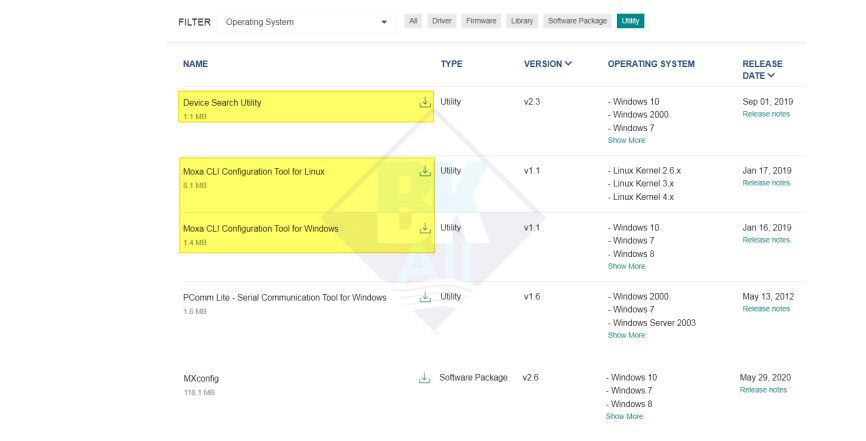The image size is (866, 441).
Task: Click Moxa CLI Configuration Tool for Windows name
Action: pos(261,229)
